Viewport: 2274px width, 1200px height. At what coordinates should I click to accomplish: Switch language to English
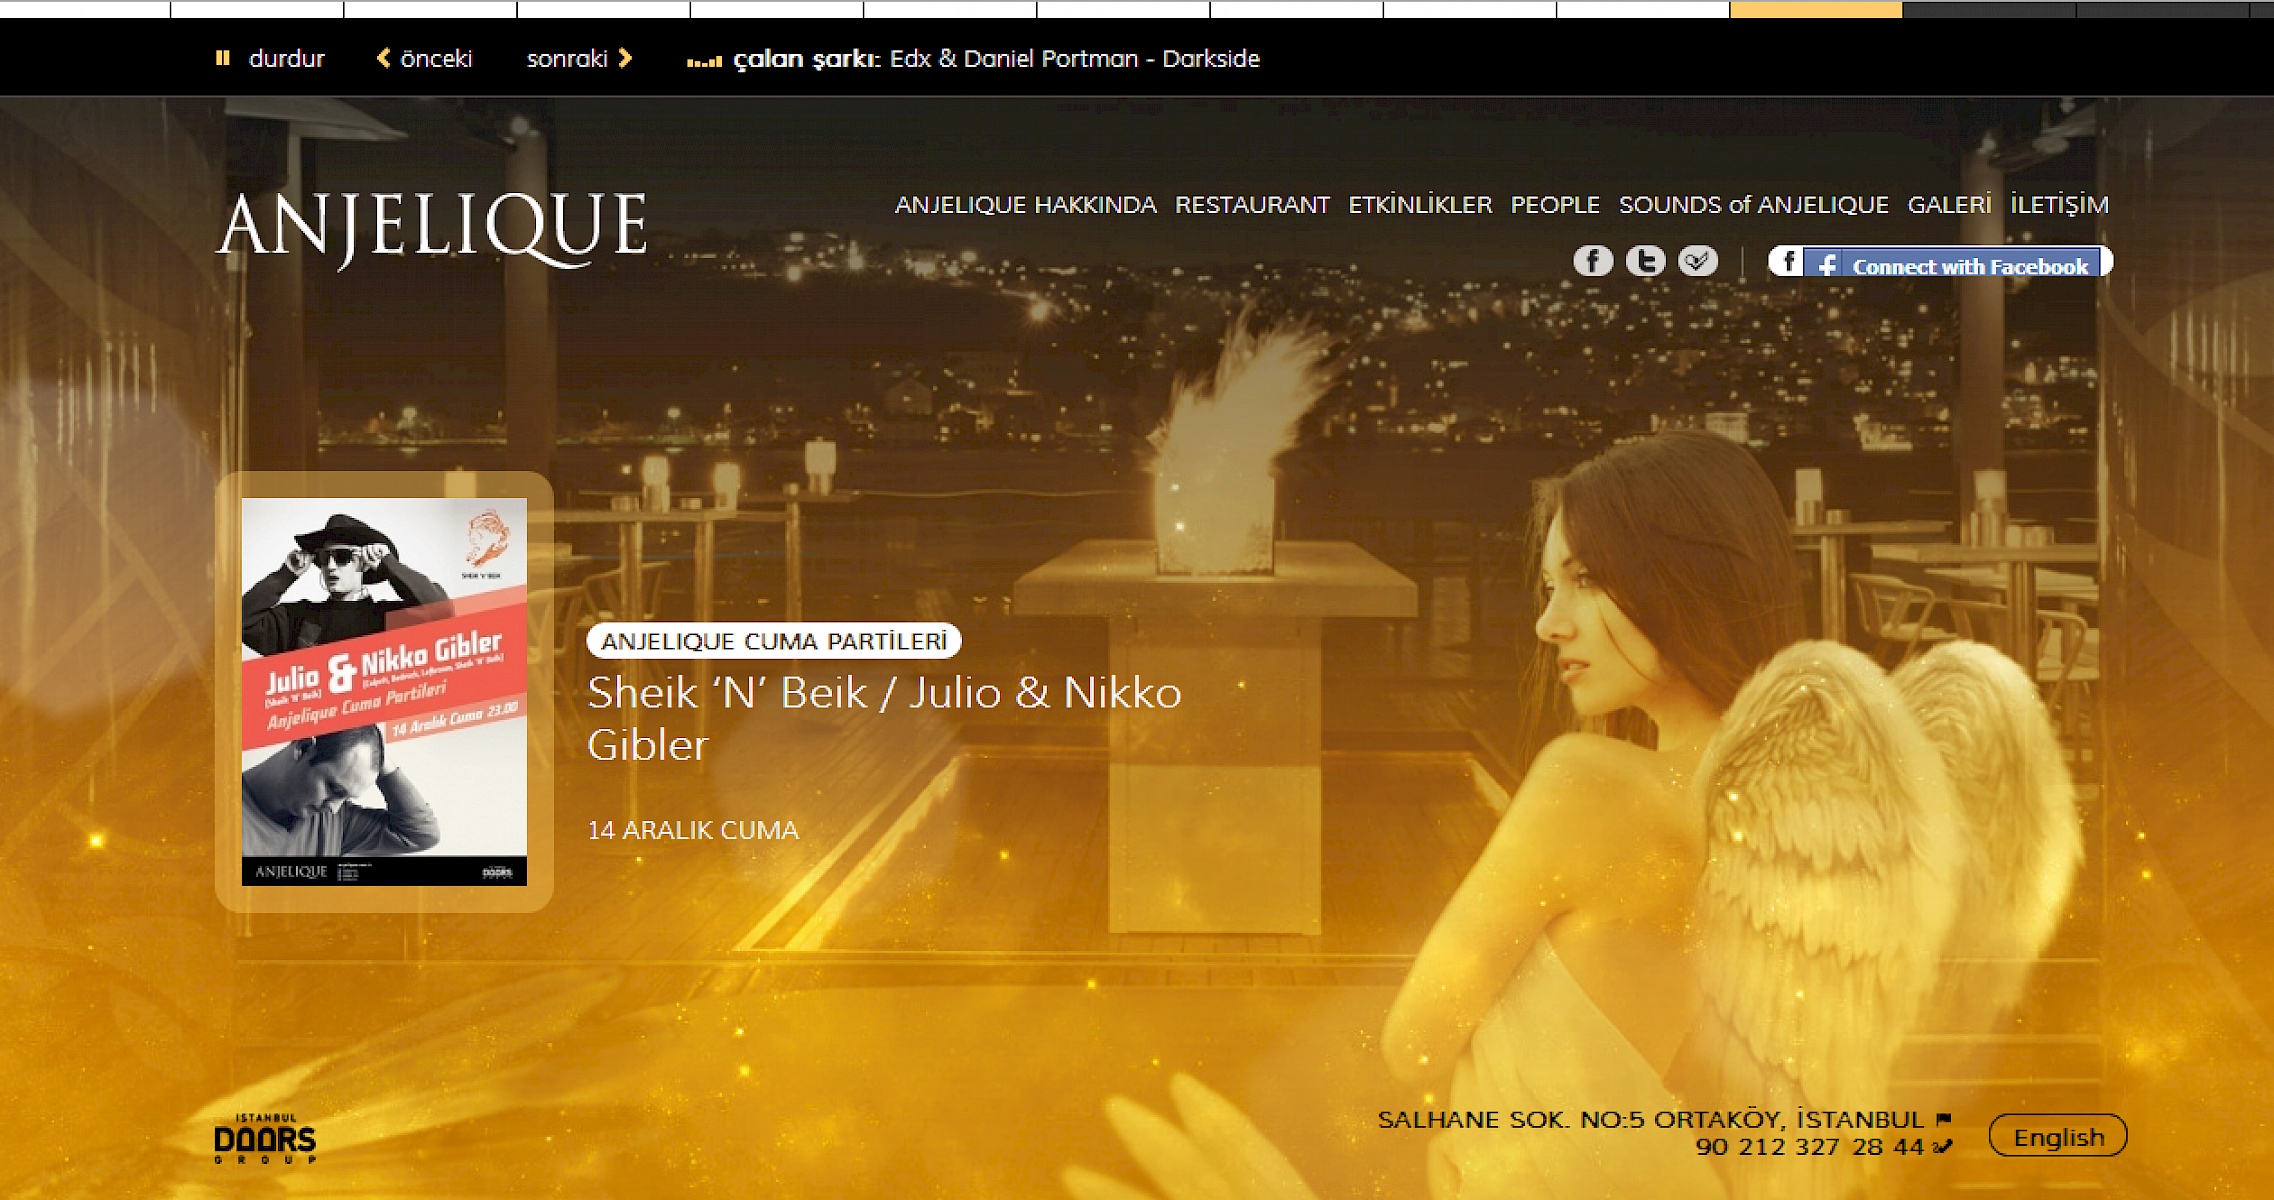pyautogui.click(x=2058, y=1137)
